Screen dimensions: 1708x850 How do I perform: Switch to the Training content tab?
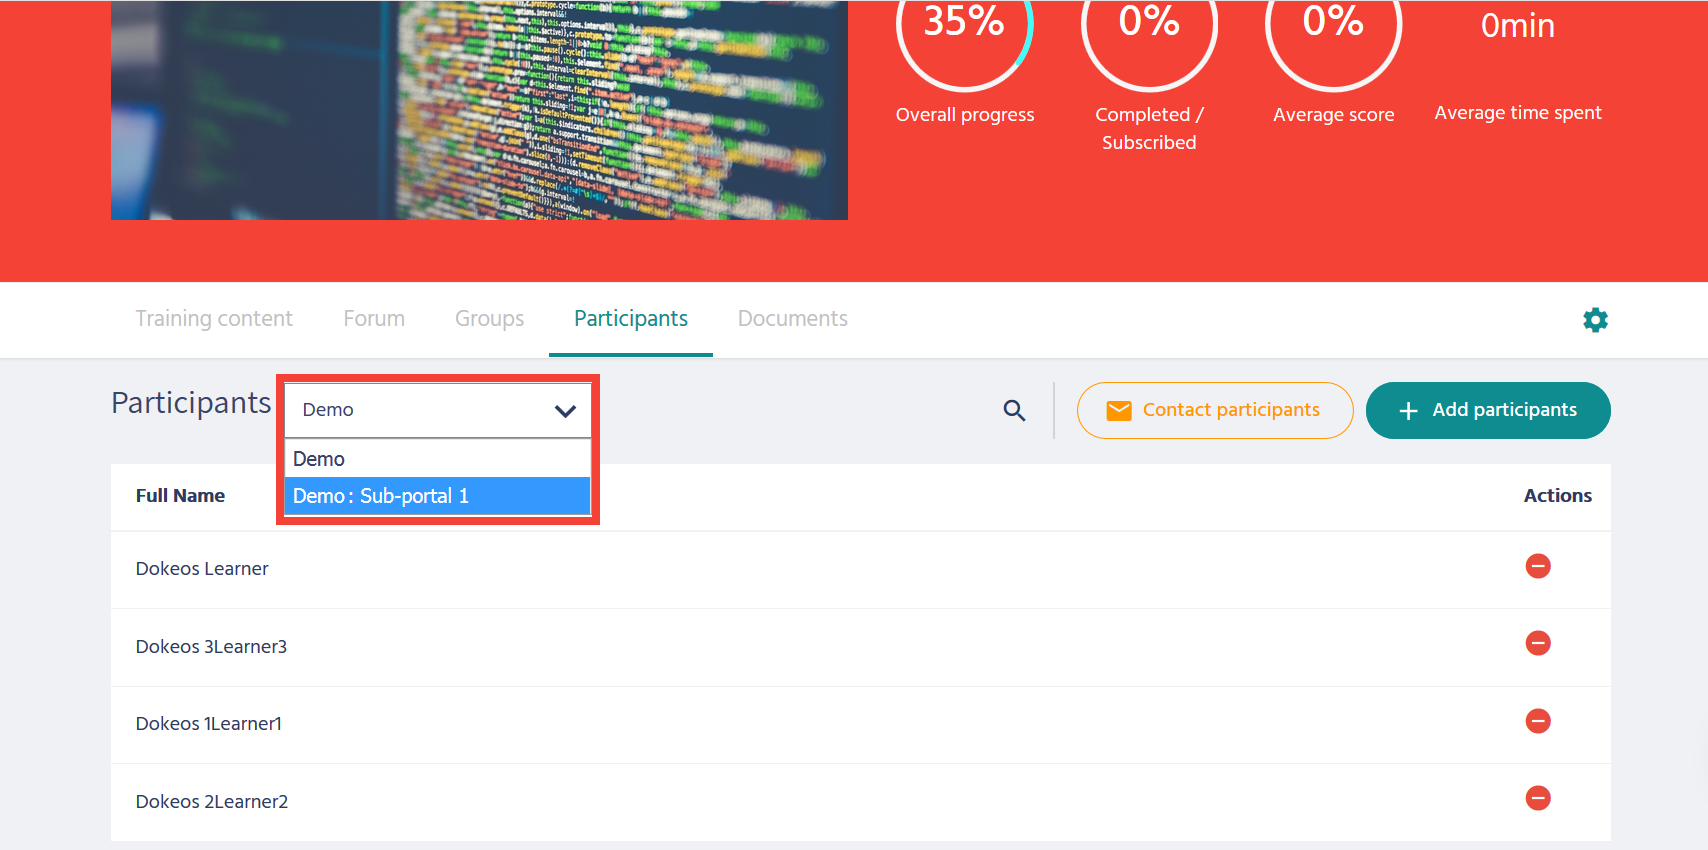[214, 319]
